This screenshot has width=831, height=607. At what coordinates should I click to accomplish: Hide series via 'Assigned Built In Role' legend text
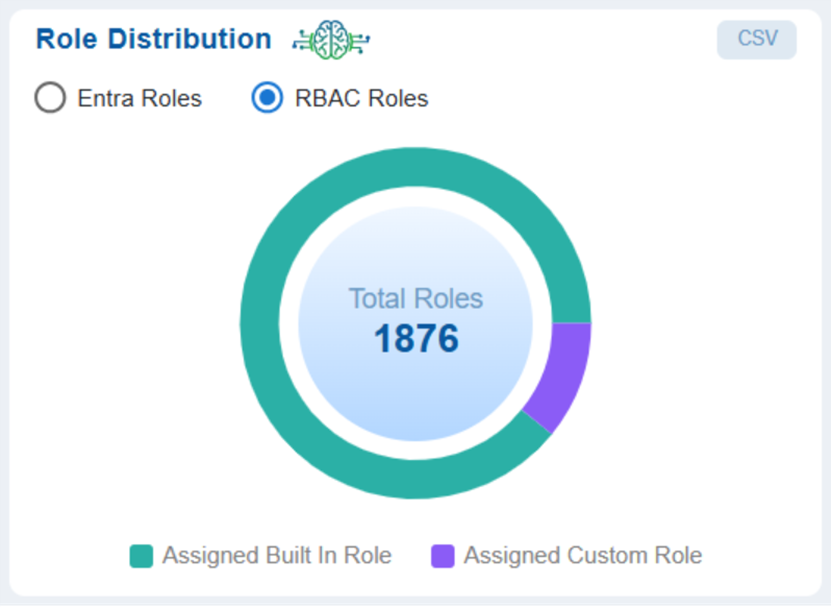(x=276, y=555)
